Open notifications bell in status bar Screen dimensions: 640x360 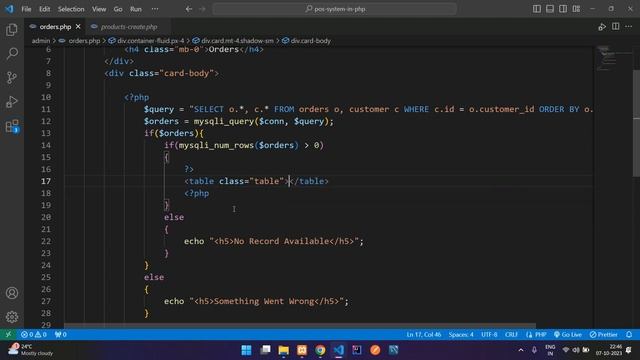629,335
